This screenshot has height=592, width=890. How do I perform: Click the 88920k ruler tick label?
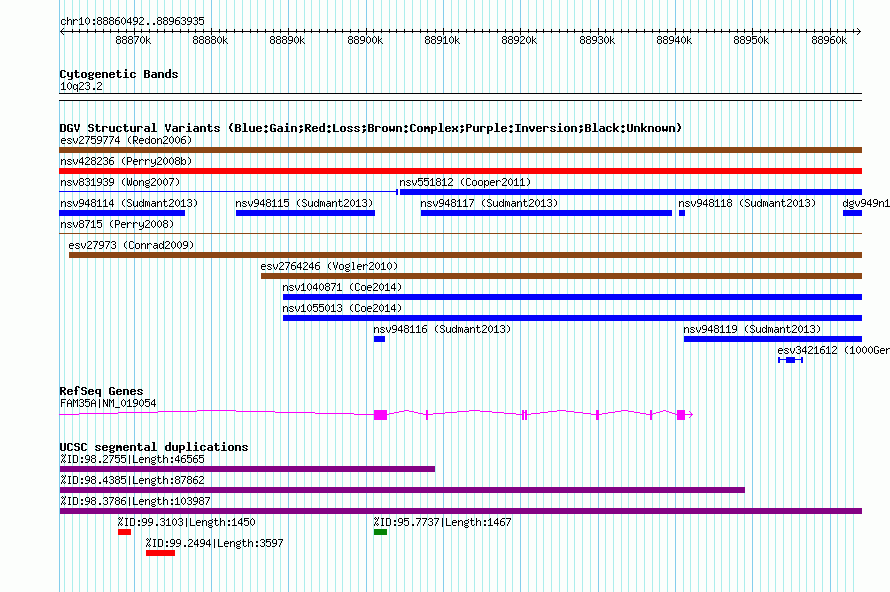point(519,40)
